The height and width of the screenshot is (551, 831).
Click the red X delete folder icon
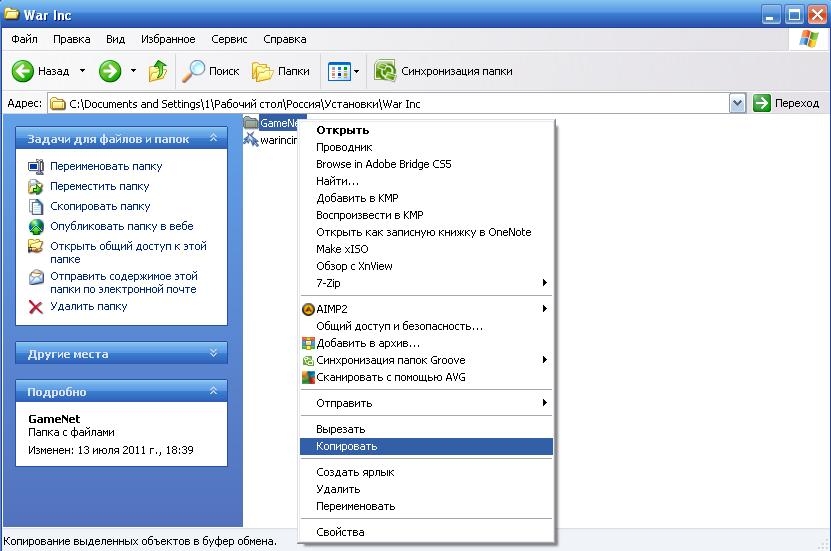(36, 307)
